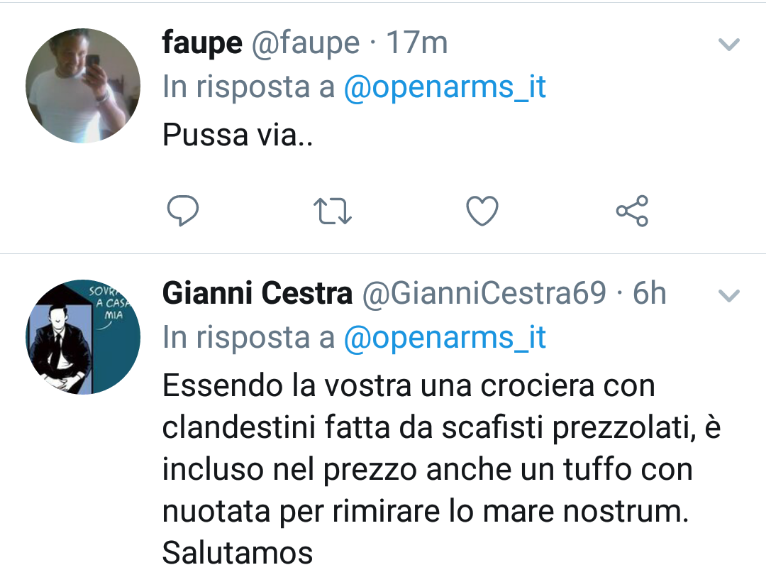Screen dimensions: 766x583
Task: Share faupe's tweet via share icon
Action: point(632,211)
